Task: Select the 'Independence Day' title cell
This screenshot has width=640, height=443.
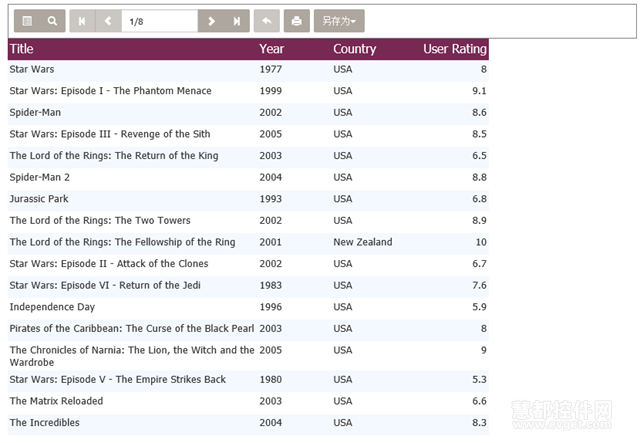Action: [x=52, y=307]
